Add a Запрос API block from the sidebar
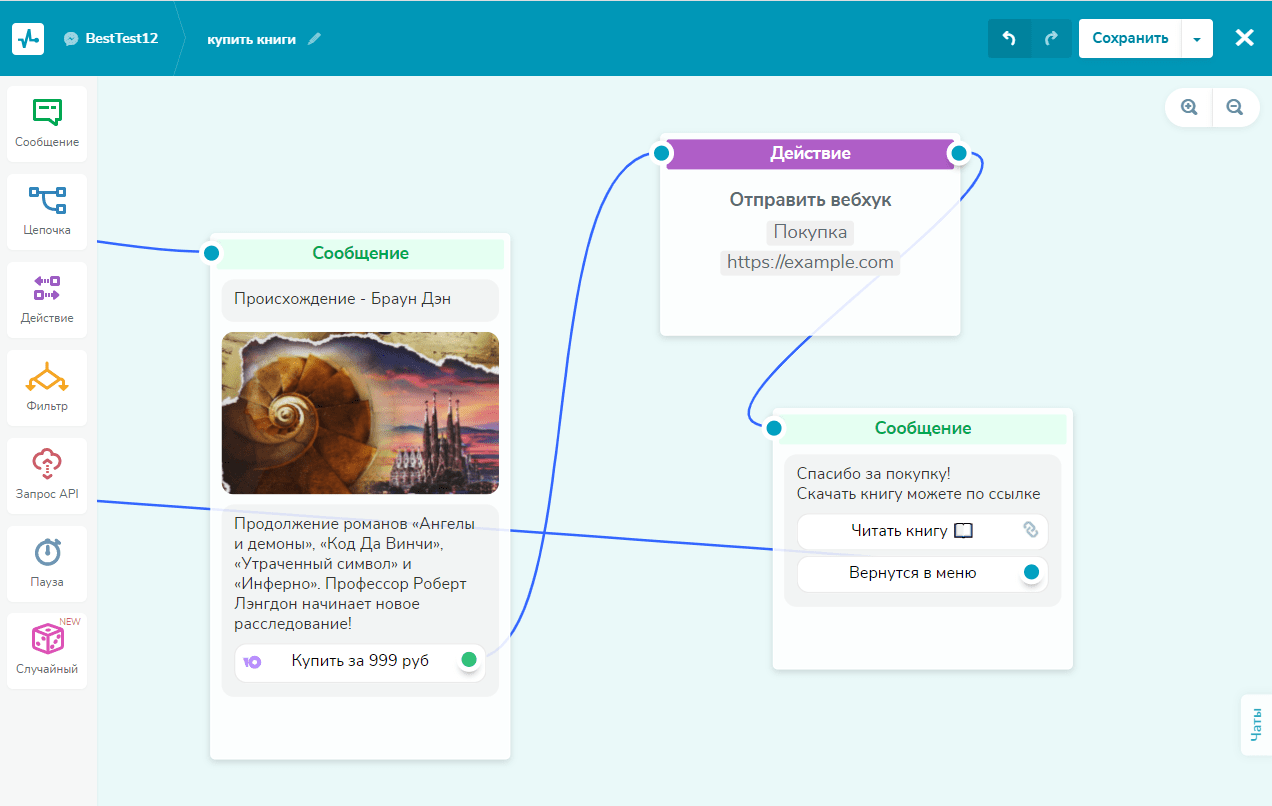The height and width of the screenshot is (806, 1272). (47, 476)
